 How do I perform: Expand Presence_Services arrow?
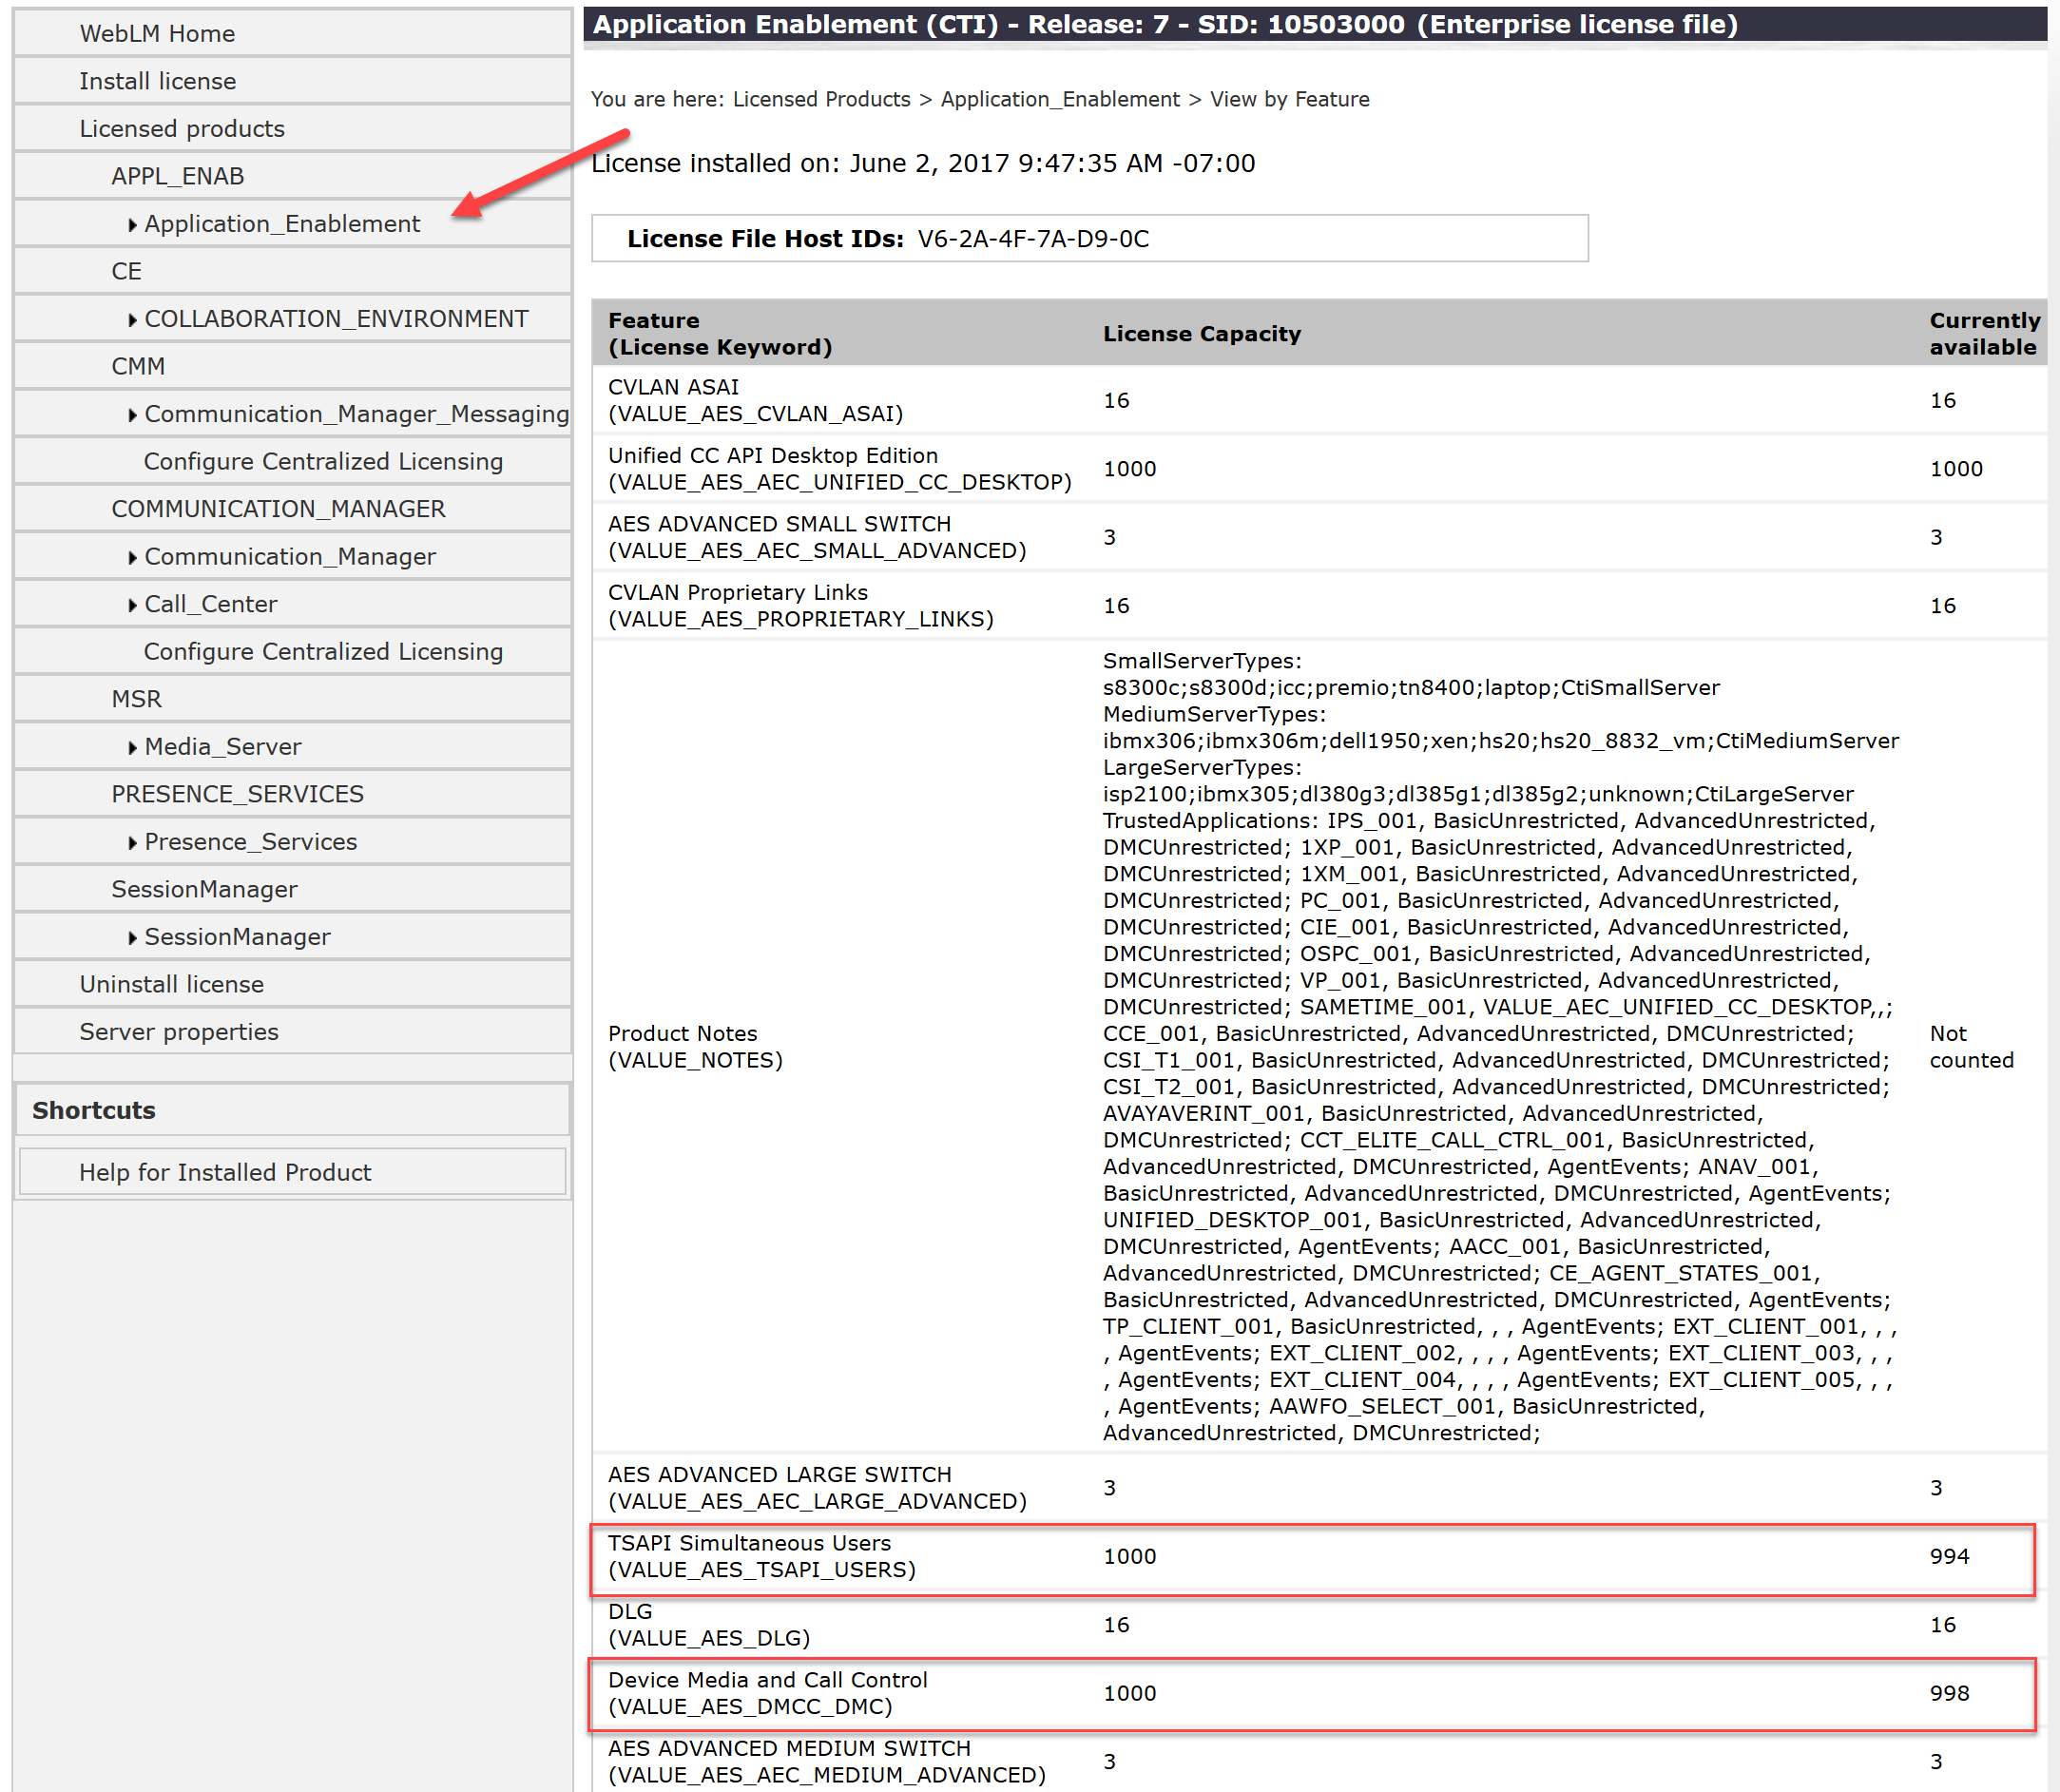132,842
